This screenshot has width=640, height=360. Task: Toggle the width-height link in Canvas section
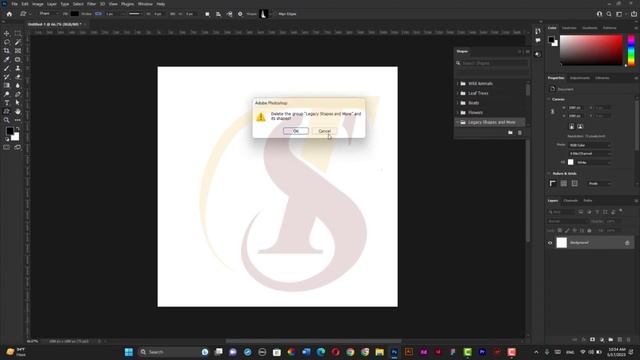[x=553, y=111]
